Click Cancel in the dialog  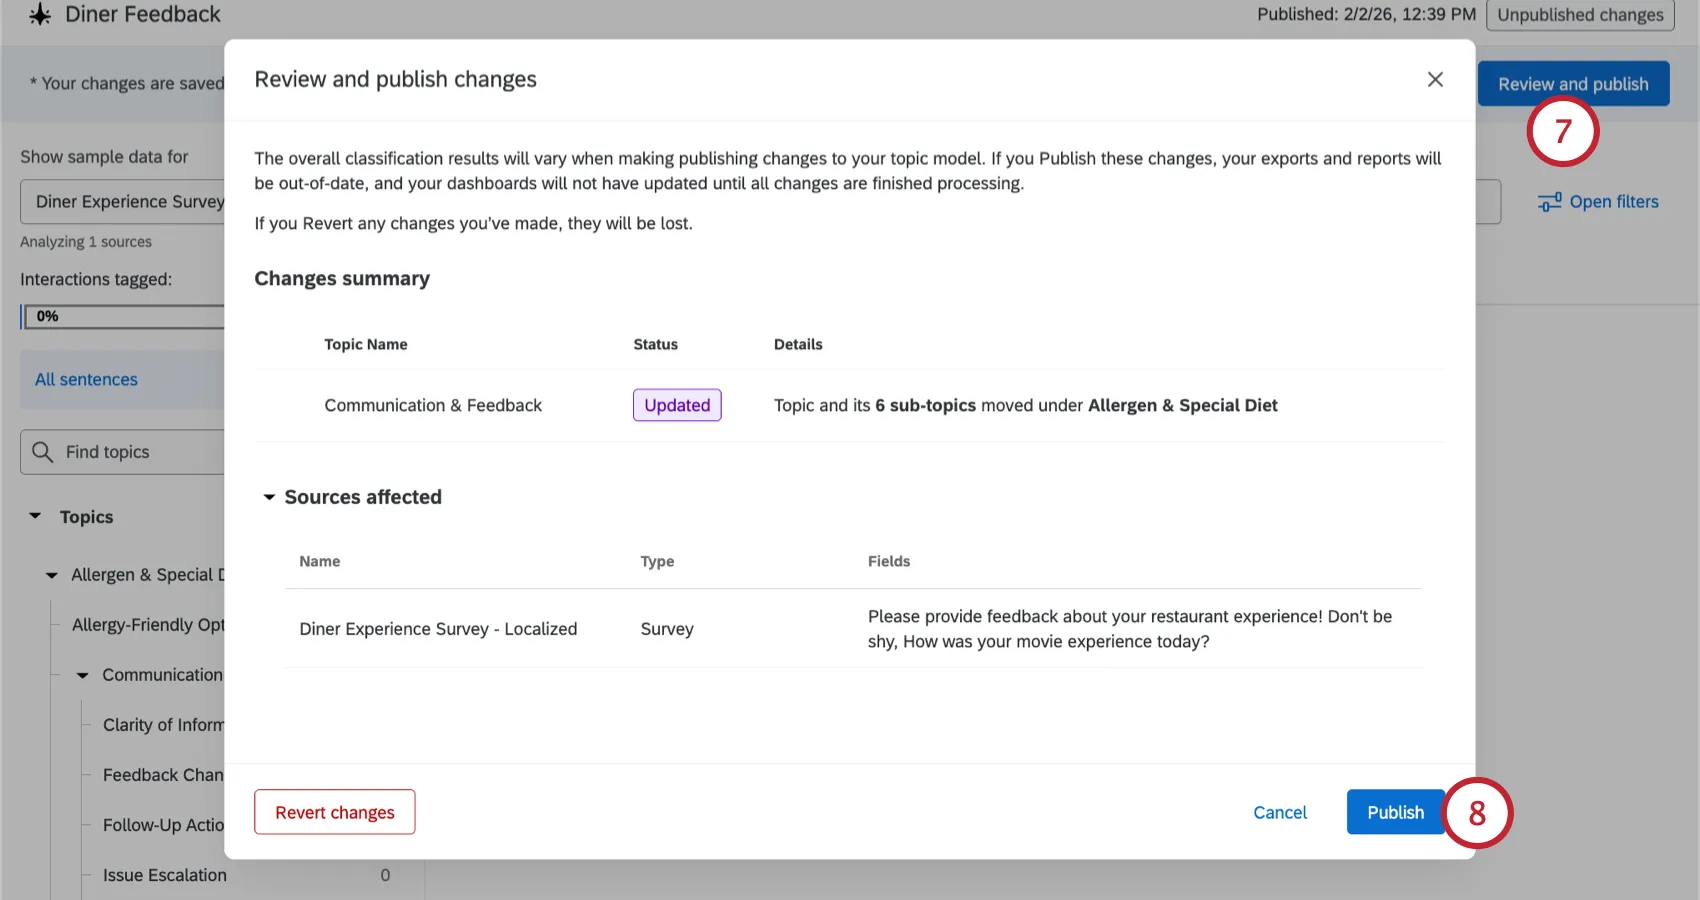tap(1279, 812)
